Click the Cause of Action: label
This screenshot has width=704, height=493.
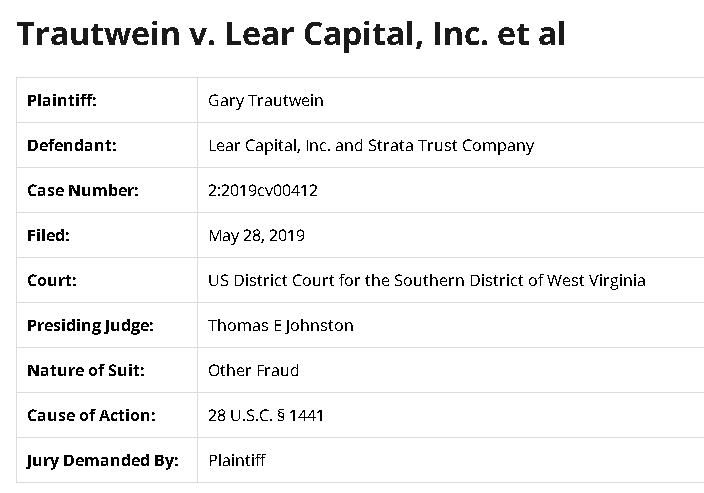click(x=91, y=415)
